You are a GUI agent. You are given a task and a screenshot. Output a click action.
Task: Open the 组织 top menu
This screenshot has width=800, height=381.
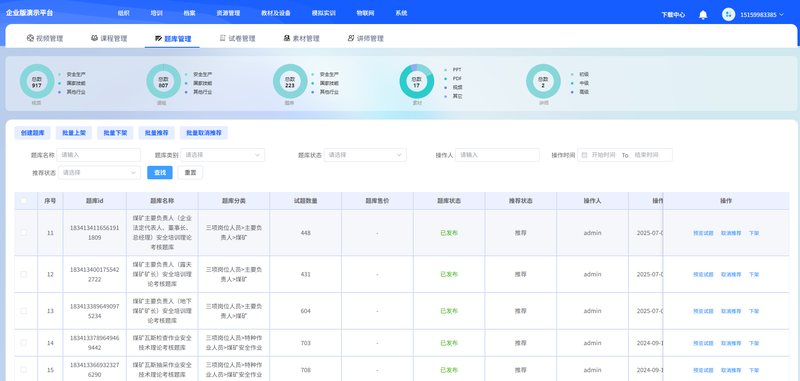[123, 14]
